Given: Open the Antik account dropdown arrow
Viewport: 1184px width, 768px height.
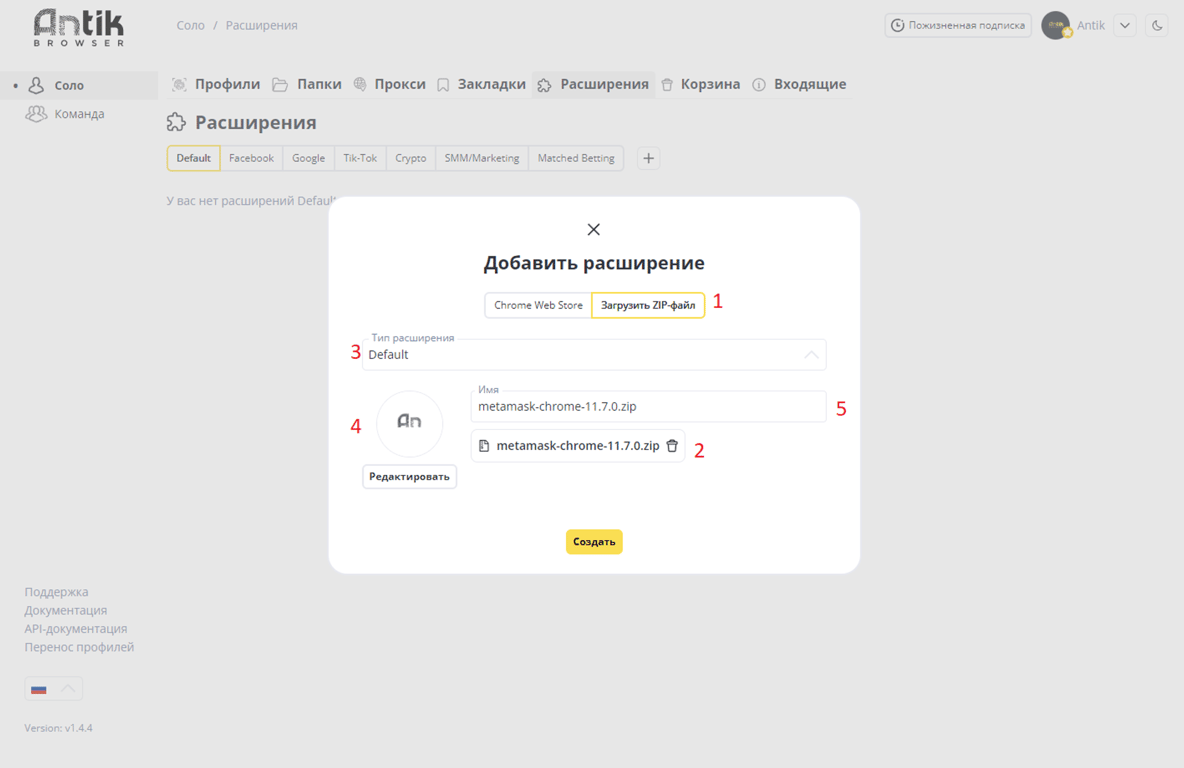Looking at the screenshot, I should 1124,26.
